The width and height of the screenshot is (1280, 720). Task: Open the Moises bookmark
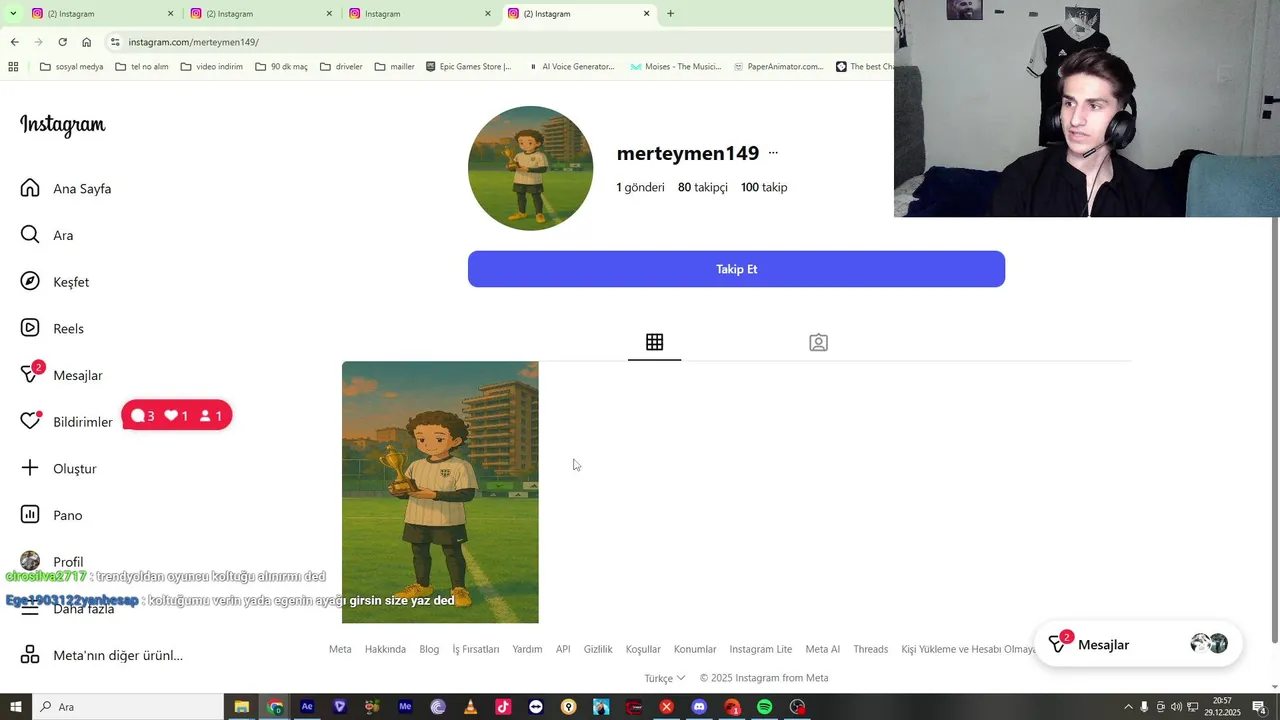(676, 67)
